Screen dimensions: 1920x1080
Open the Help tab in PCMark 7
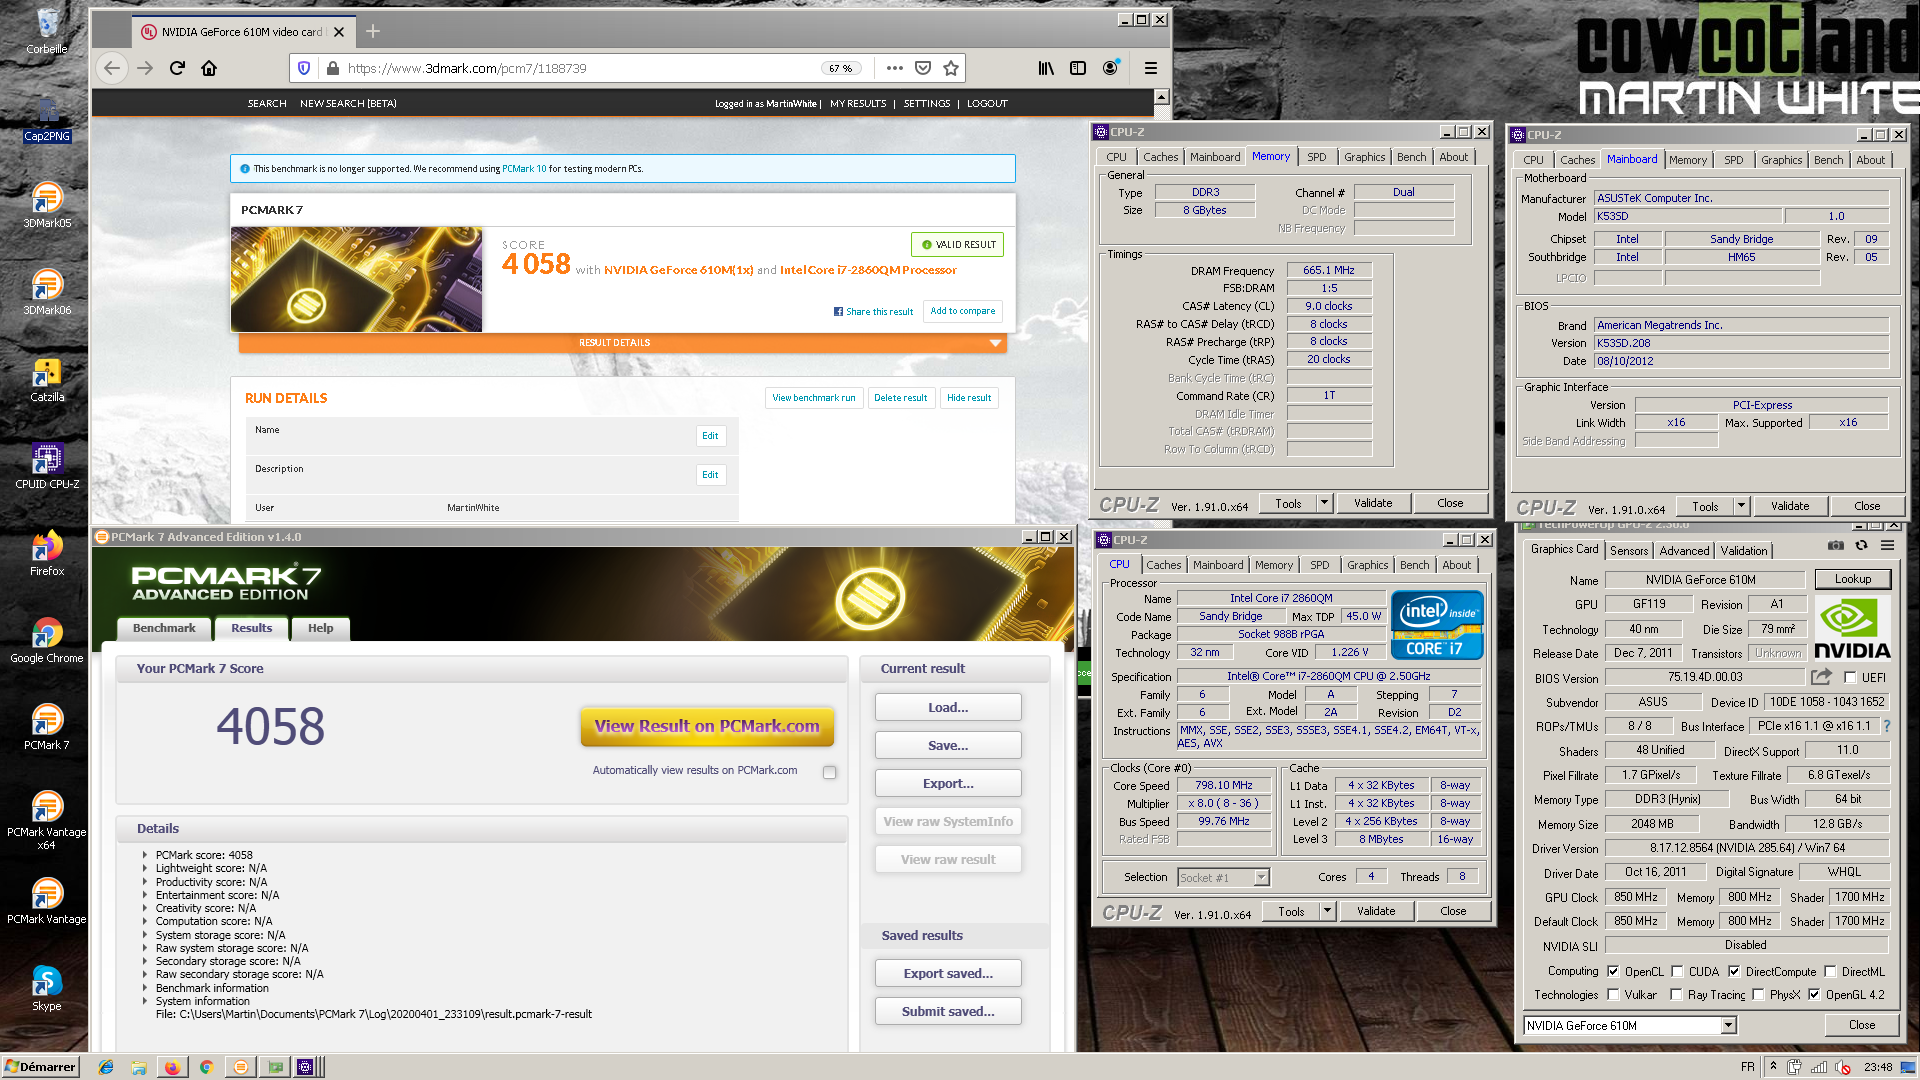pyautogui.click(x=320, y=628)
